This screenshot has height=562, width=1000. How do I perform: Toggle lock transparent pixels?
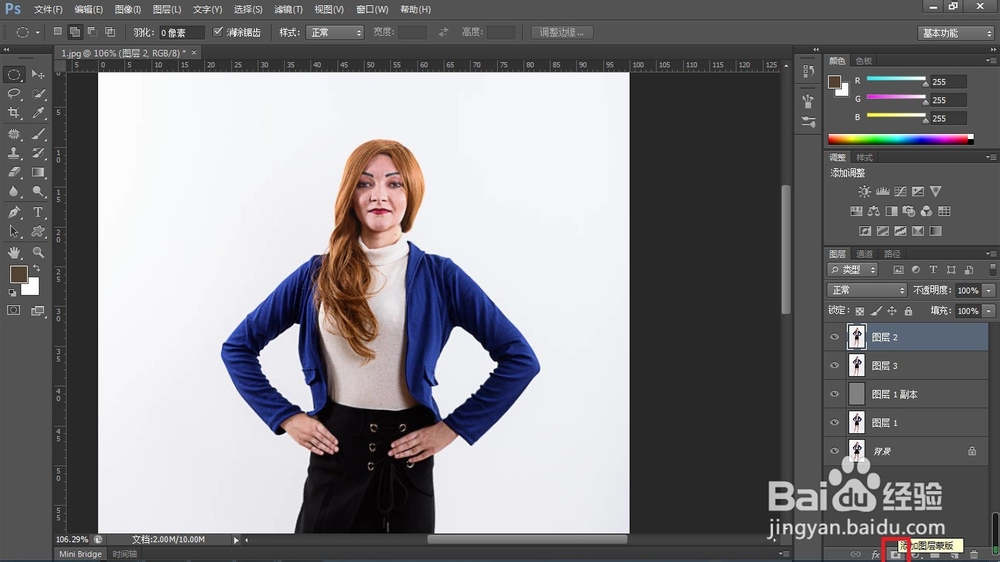click(x=860, y=311)
